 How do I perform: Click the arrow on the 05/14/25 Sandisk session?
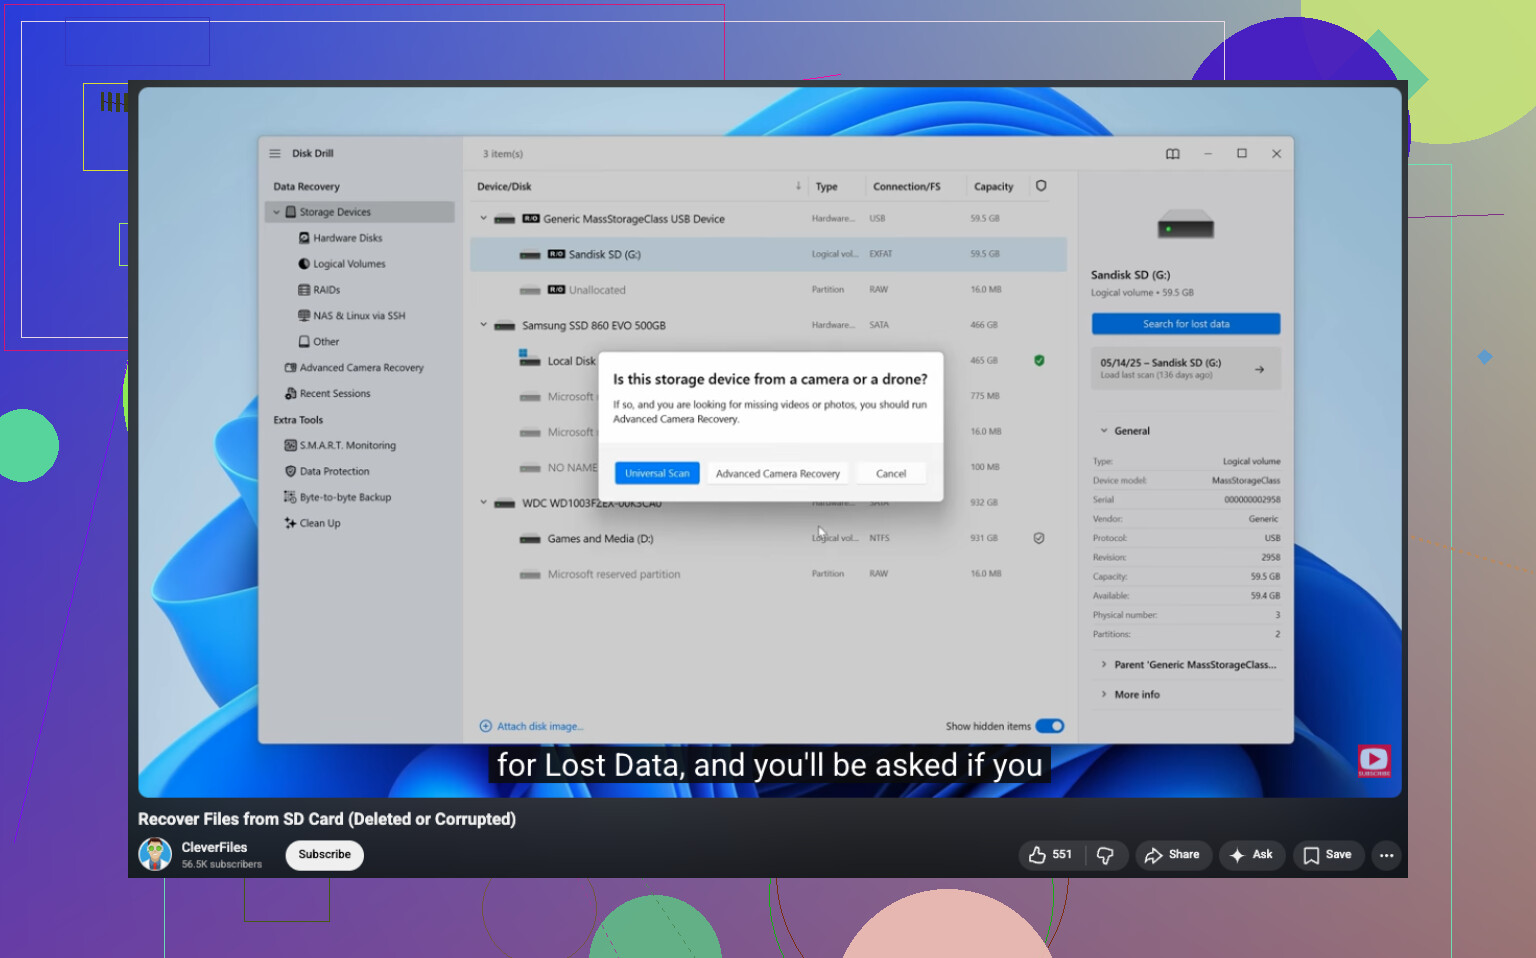(x=1259, y=370)
